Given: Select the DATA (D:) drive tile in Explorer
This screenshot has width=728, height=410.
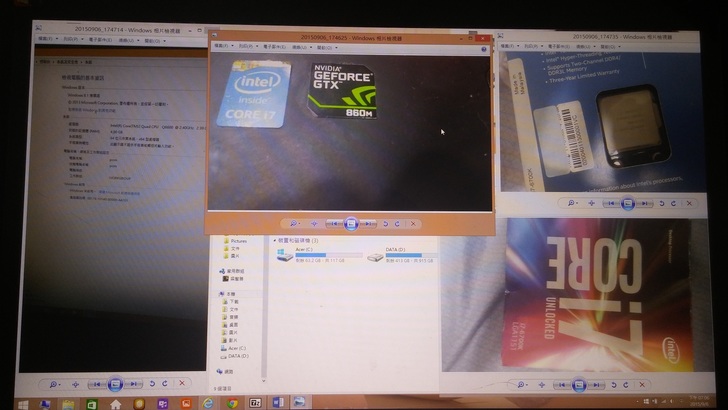Looking at the screenshot, I should click(401, 255).
